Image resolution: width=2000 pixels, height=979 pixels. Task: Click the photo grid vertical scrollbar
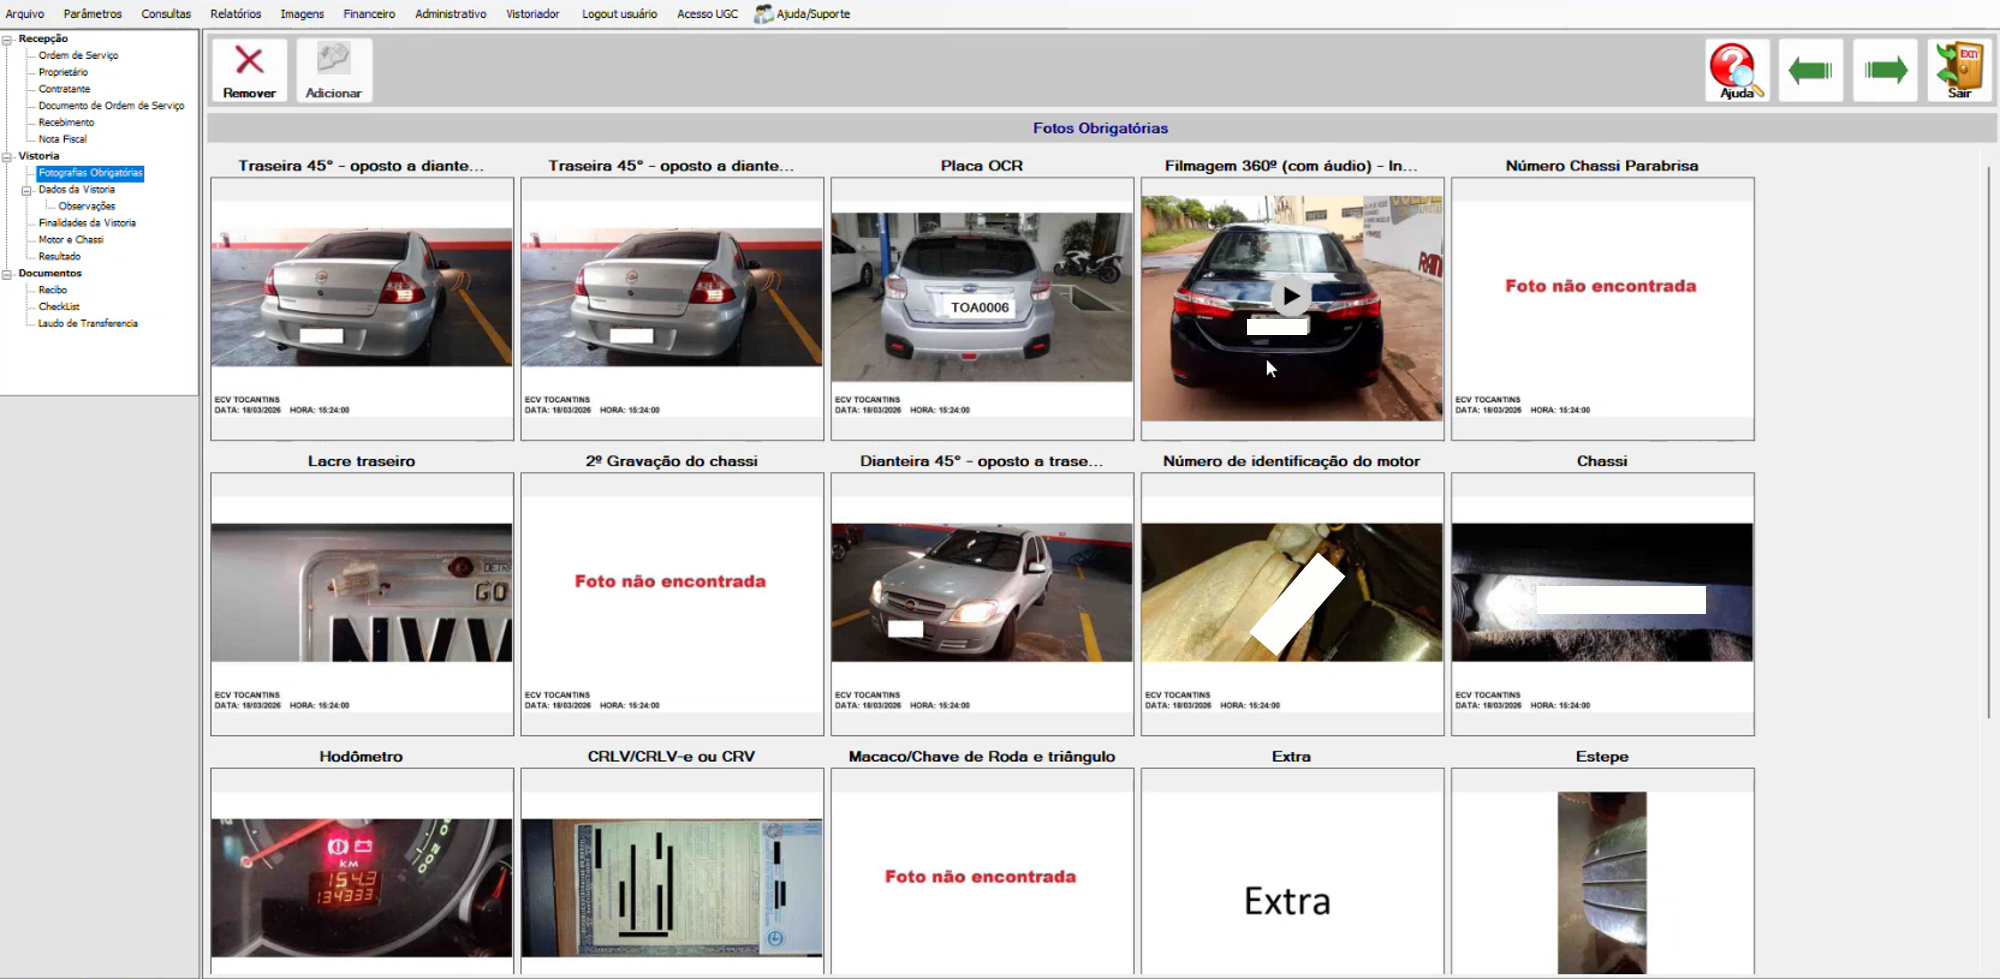click(1988, 440)
